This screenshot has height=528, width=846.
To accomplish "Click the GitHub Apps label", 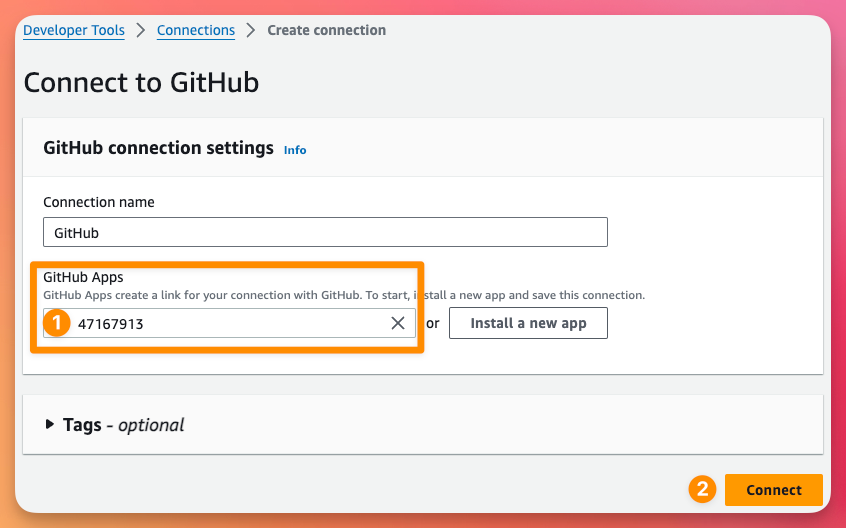I will [x=83, y=277].
